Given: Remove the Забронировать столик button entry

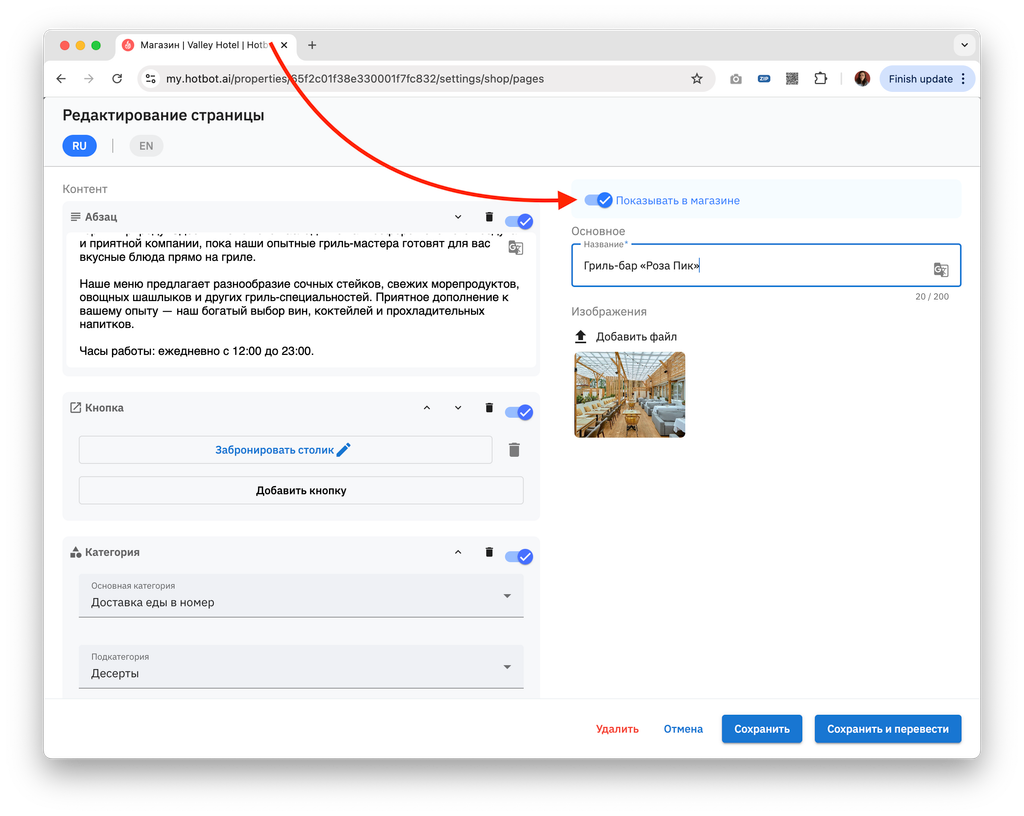Looking at the screenshot, I should (x=515, y=450).
